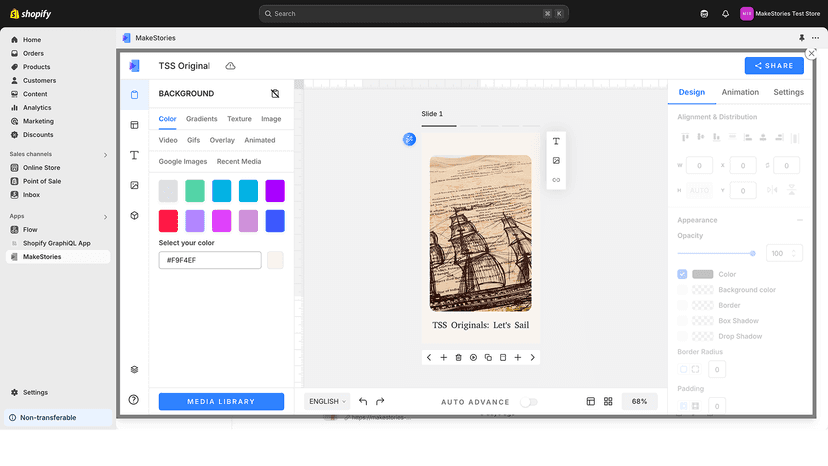This screenshot has width=828, height=466.
Task: Redo the last action
Action: [380, 402]
